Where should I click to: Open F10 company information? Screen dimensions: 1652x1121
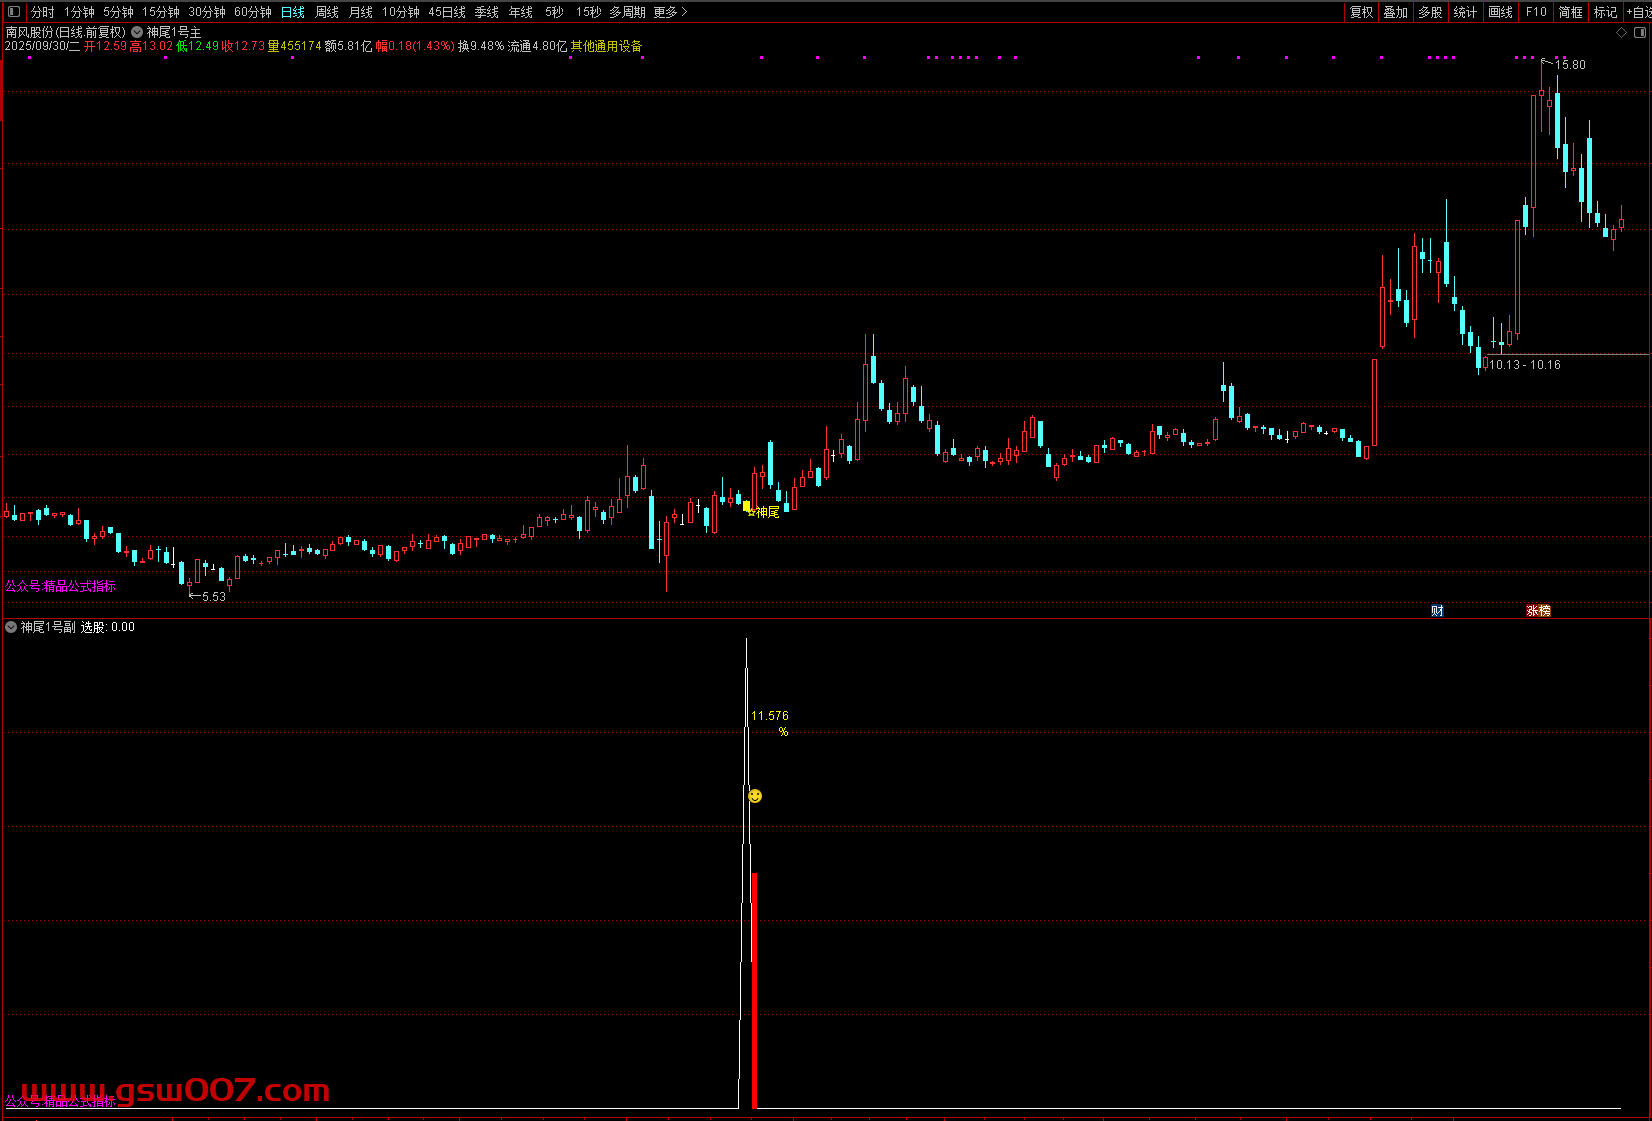tap(1536, 12)
